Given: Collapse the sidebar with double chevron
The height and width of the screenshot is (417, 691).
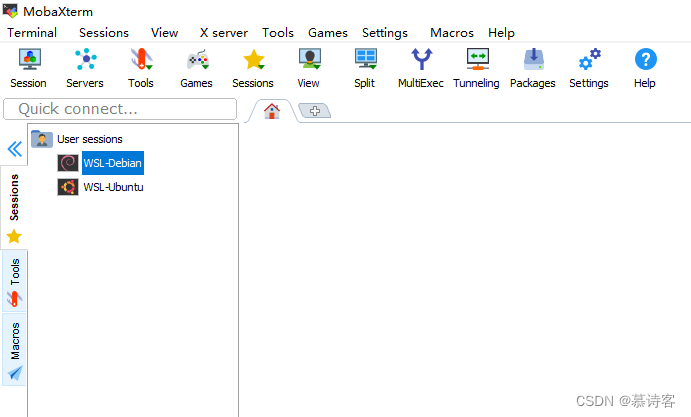Looking at the screenshot, I should 15,149.
